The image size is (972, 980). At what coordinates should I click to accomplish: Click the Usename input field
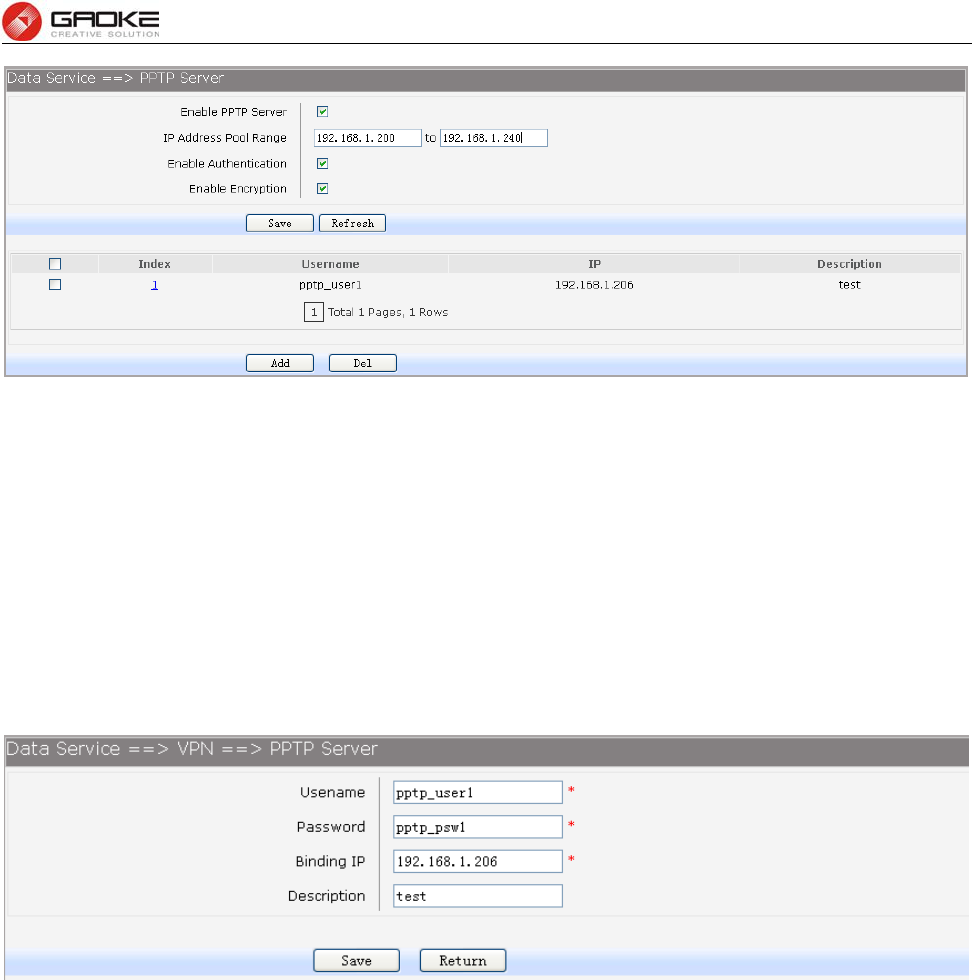tap(478, 792)
